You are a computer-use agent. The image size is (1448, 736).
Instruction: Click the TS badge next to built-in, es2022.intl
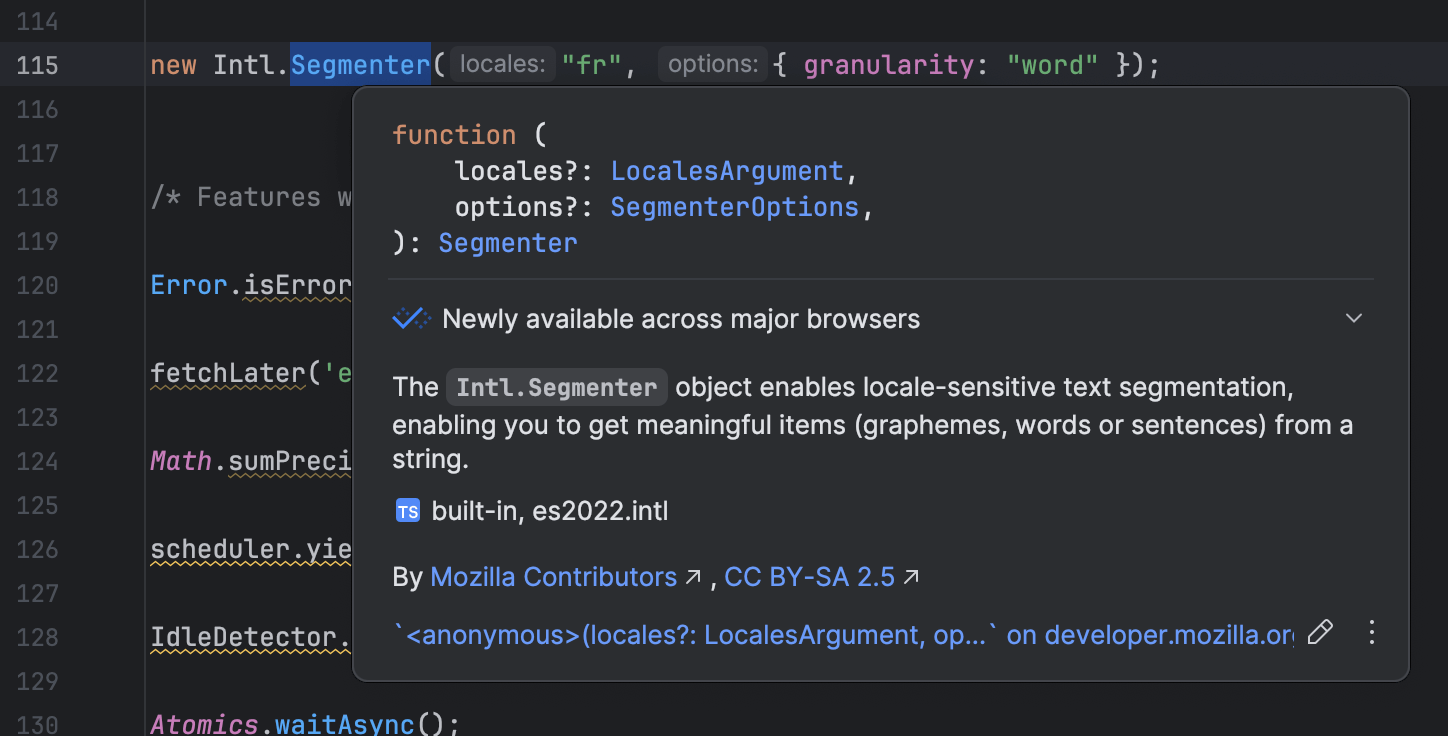tap(407, 510)
